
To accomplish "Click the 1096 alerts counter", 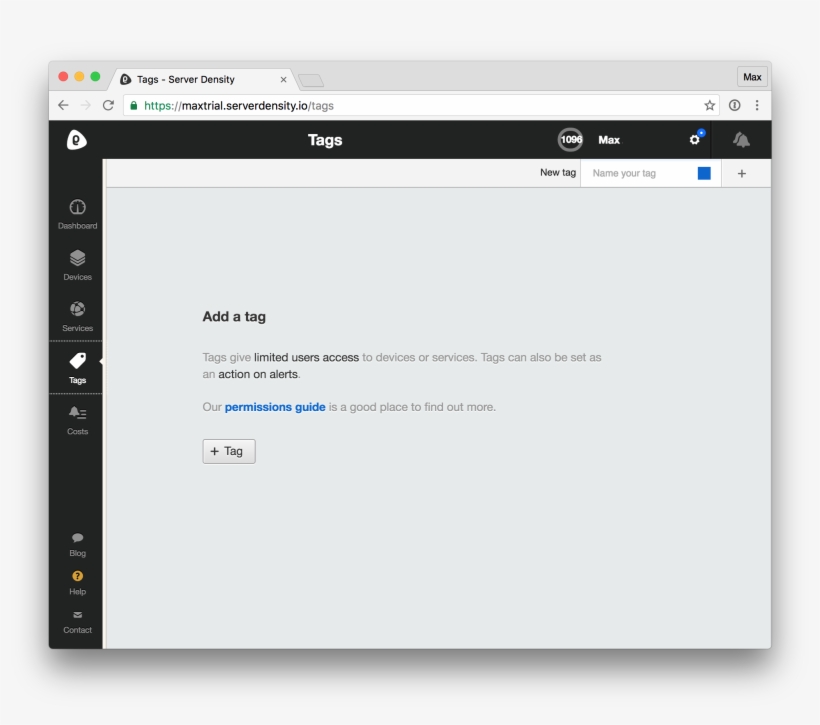I will pos(570,139).
